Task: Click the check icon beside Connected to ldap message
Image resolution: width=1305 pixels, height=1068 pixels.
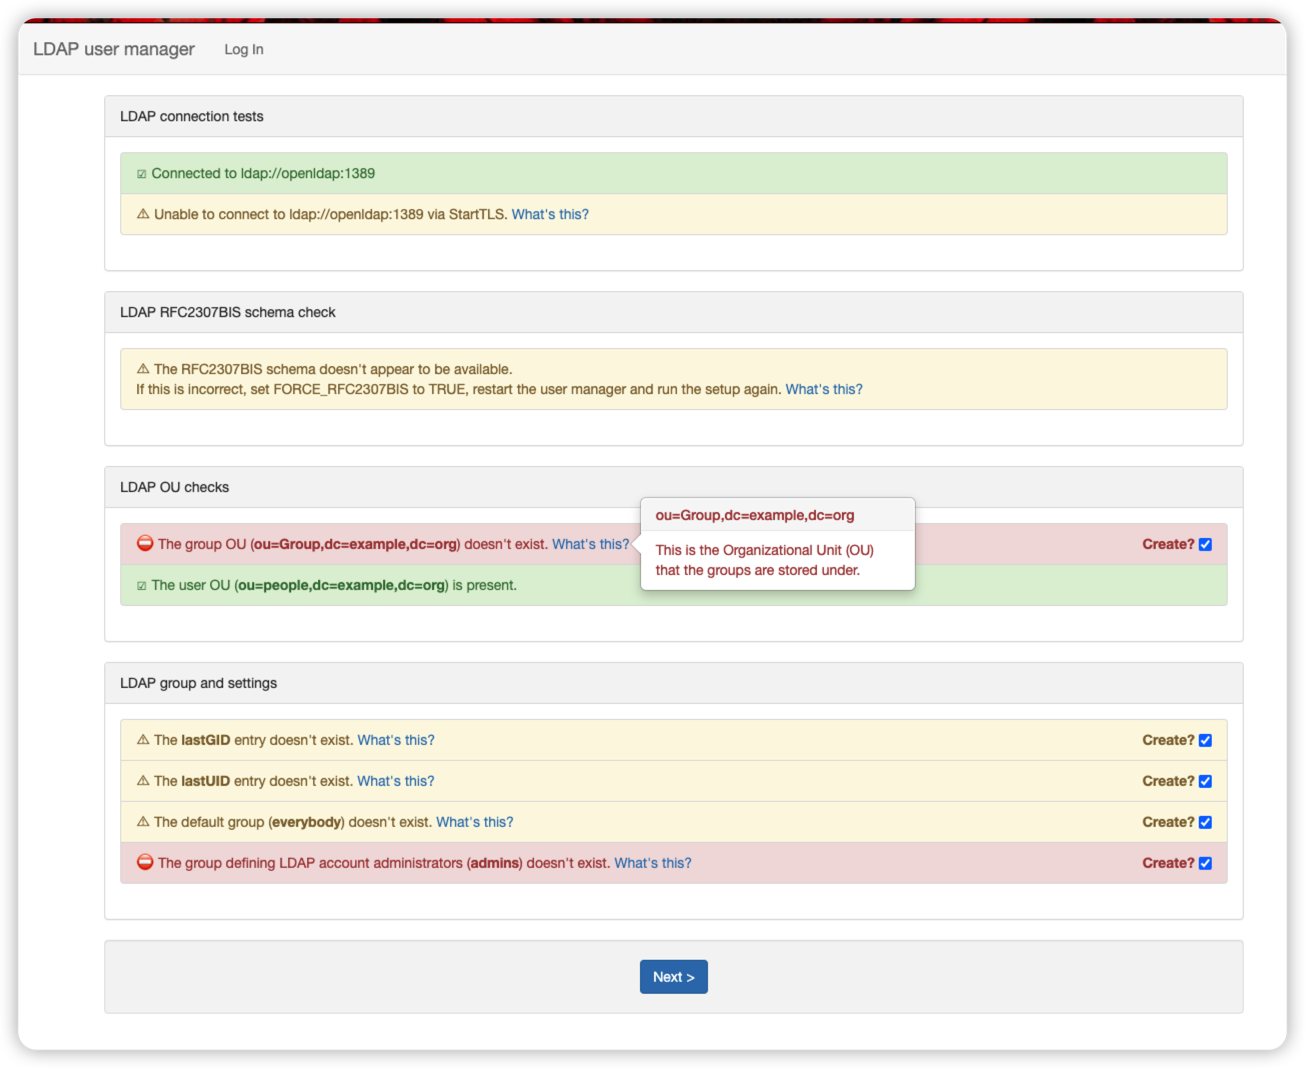Action: pyautogui.click(x=142, y=174)
